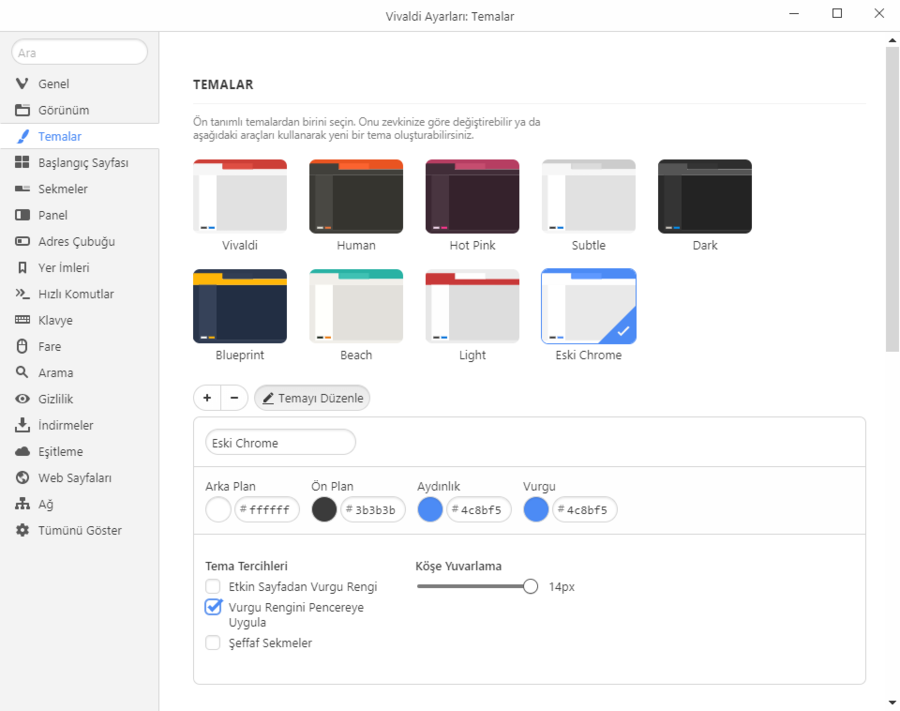Image resolution: width=900 pixels, height=711 pixels.
Task: Click the Klavye keyboard icon
Action: (22, 320)
